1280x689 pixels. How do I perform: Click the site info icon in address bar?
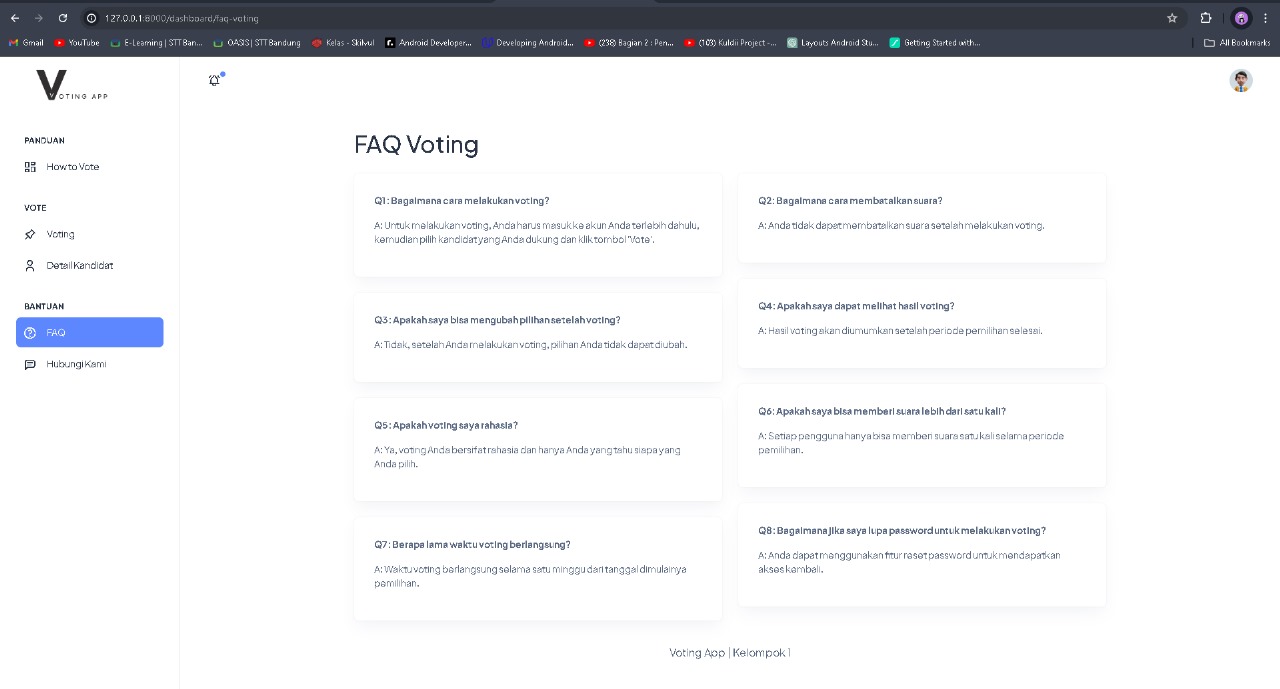[91, 18]
